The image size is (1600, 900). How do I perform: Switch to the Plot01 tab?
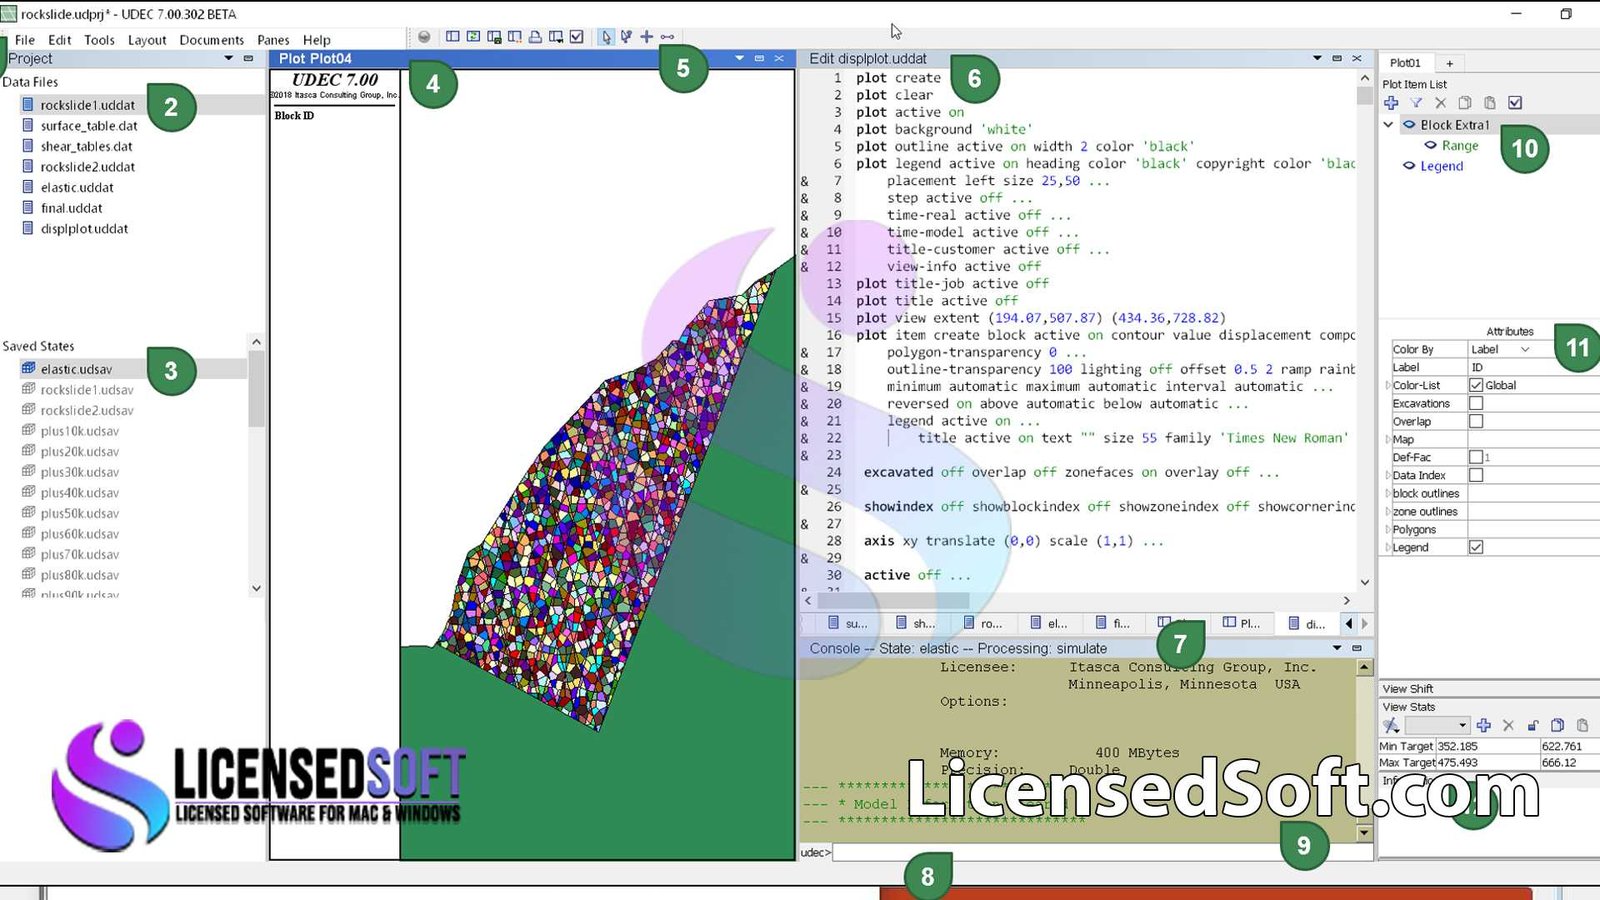click(x=1405, y=63)
